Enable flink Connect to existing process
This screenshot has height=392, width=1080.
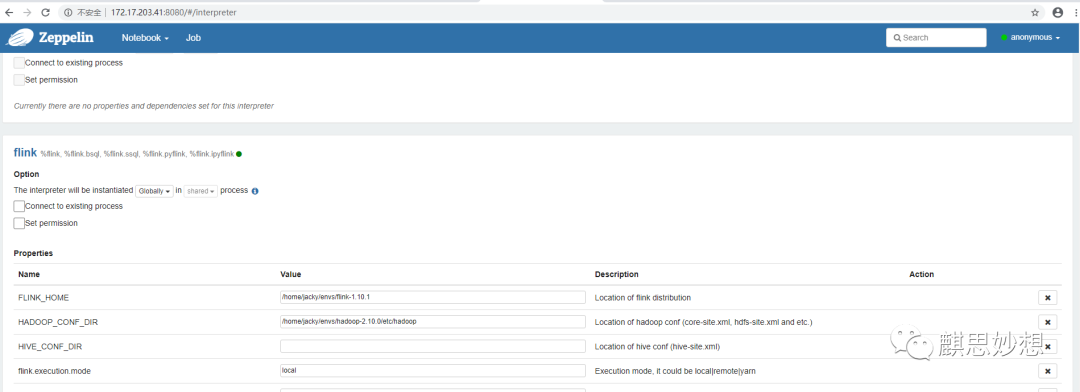[x=19, y=206]
